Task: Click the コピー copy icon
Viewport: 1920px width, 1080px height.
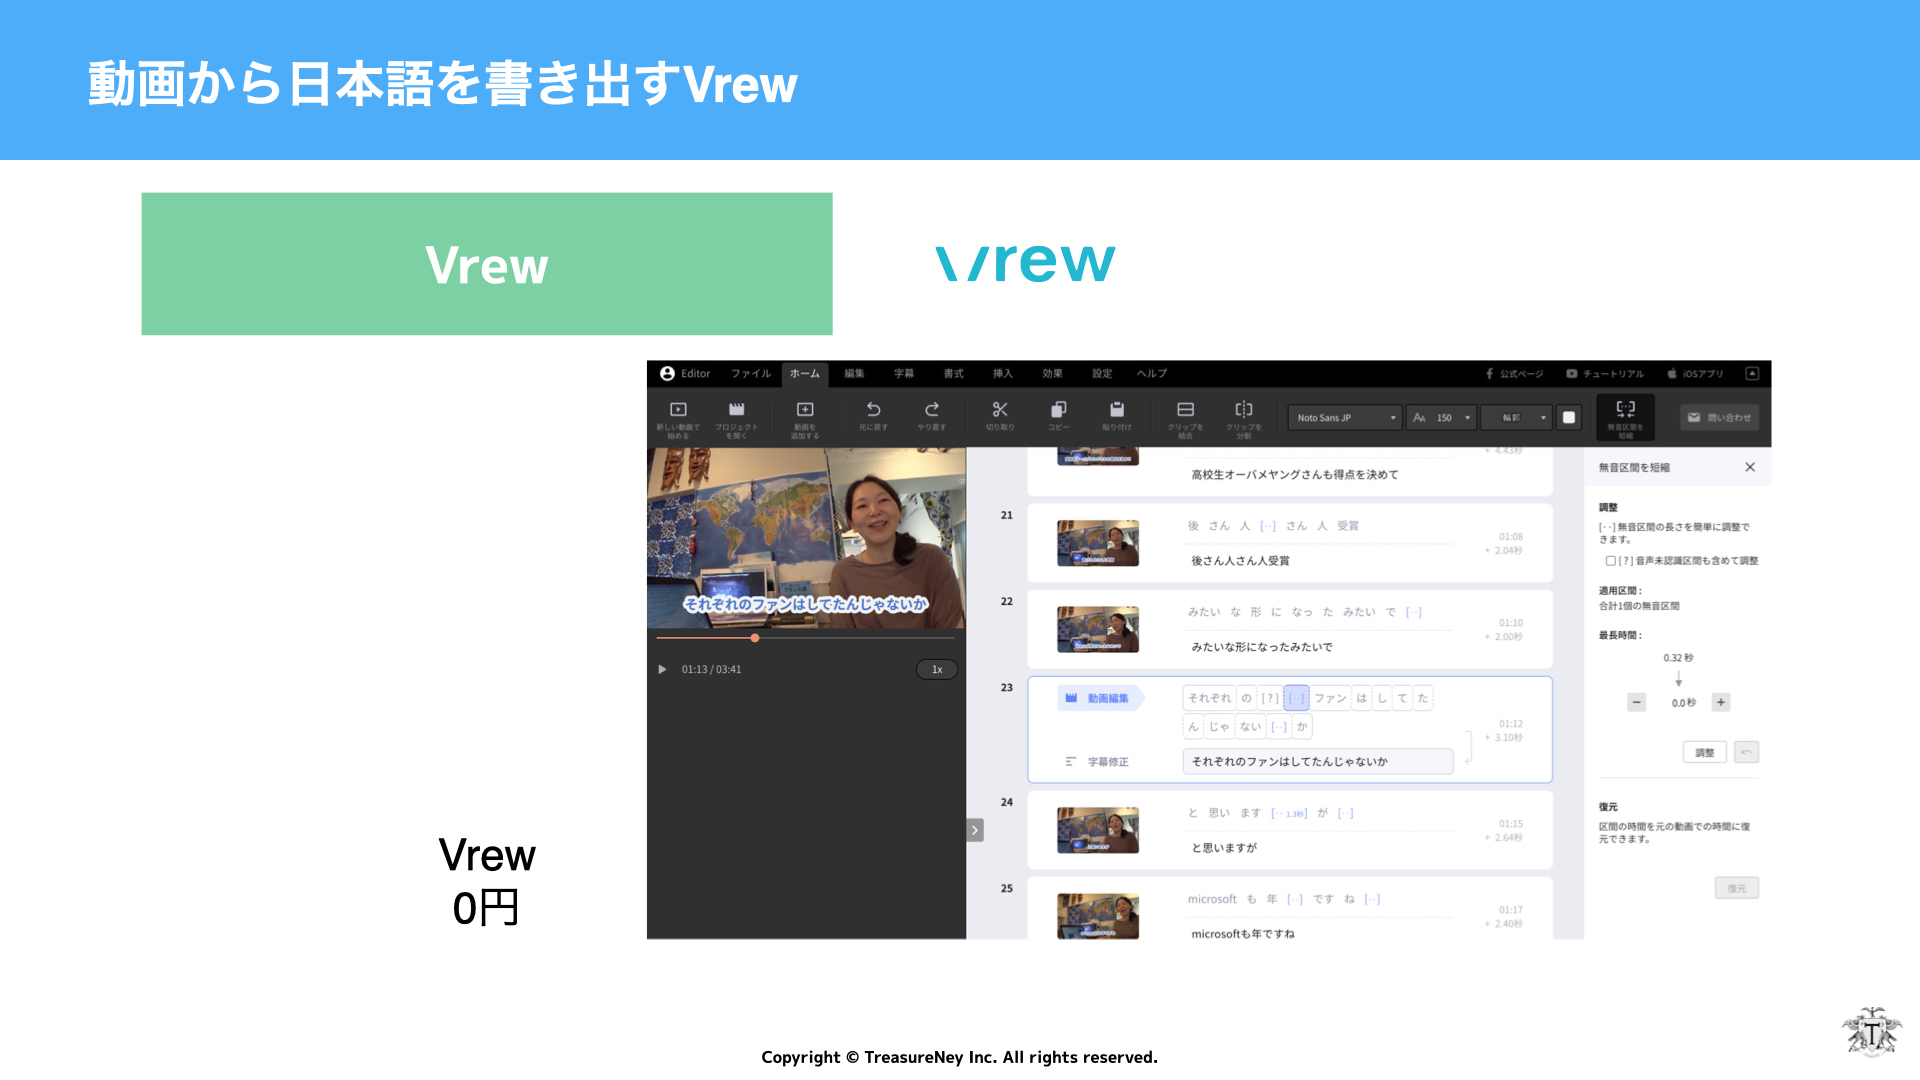Action: [x=1059, y=410]
